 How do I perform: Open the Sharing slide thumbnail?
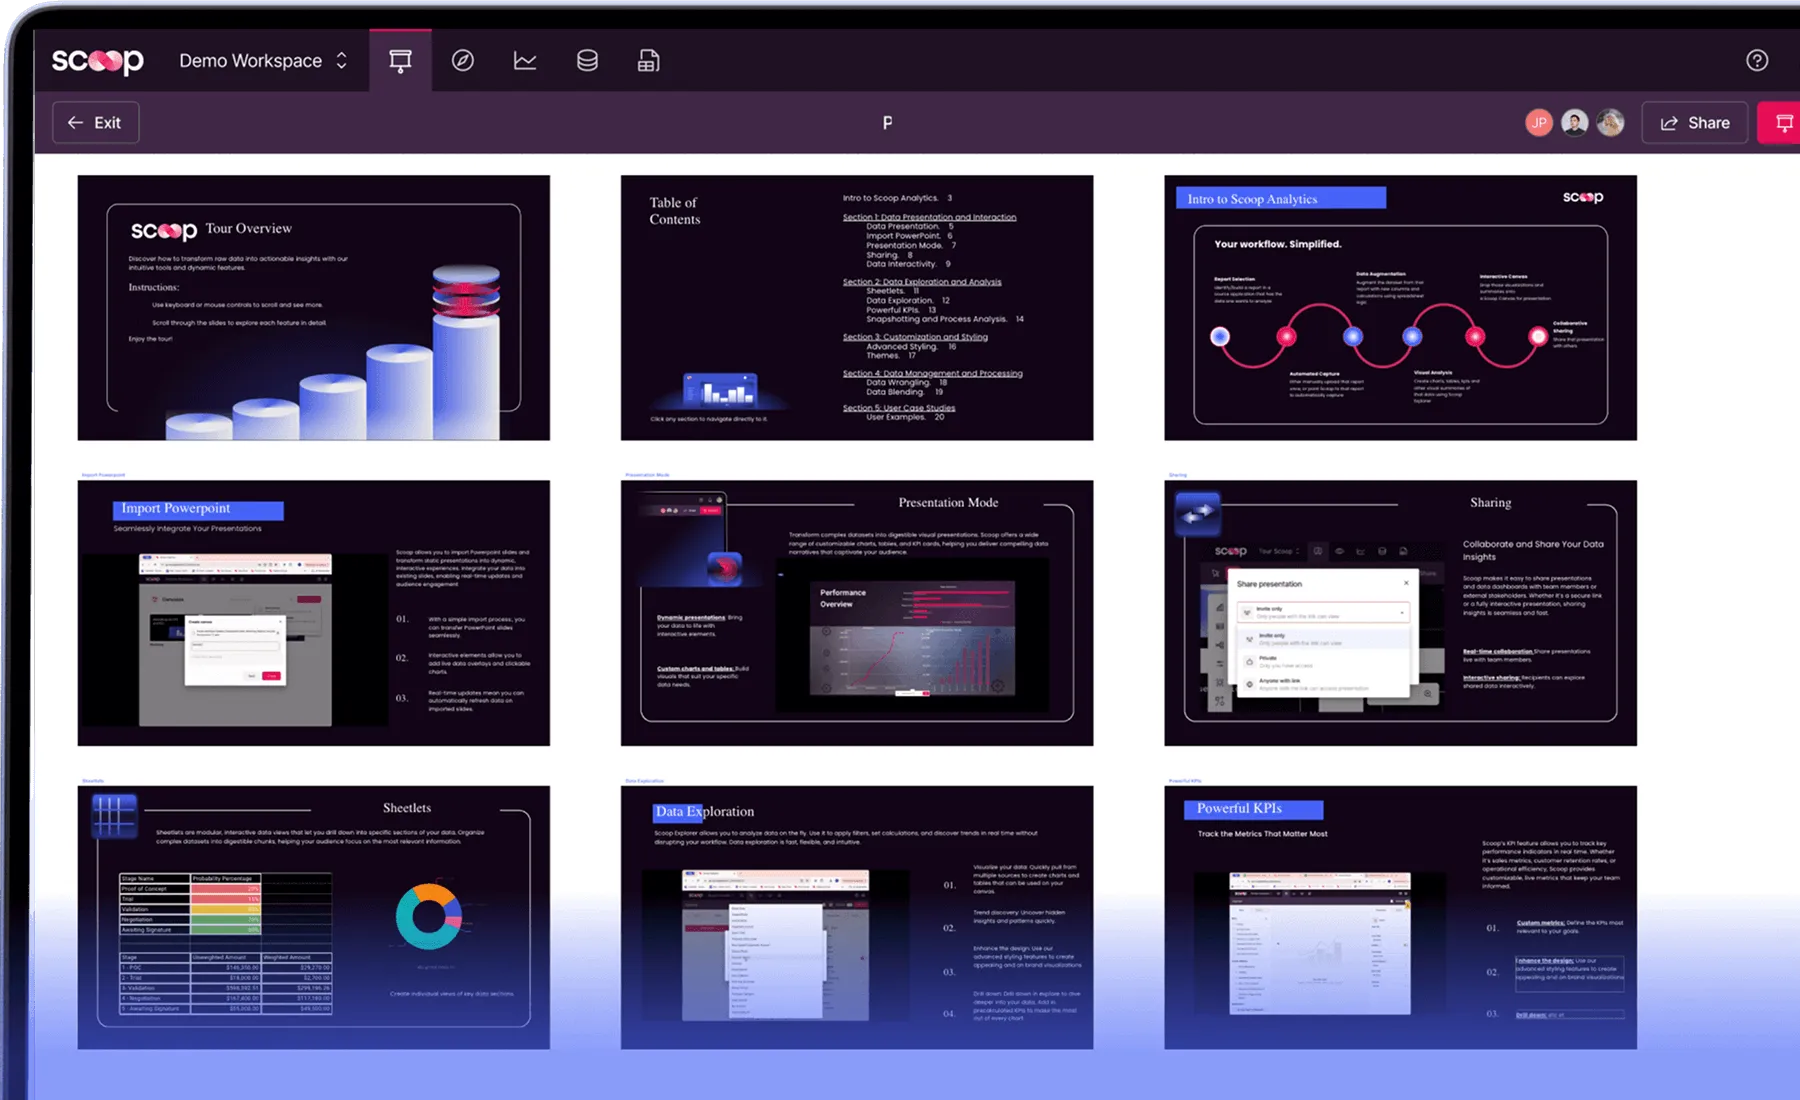click(x=1400, y=613)
